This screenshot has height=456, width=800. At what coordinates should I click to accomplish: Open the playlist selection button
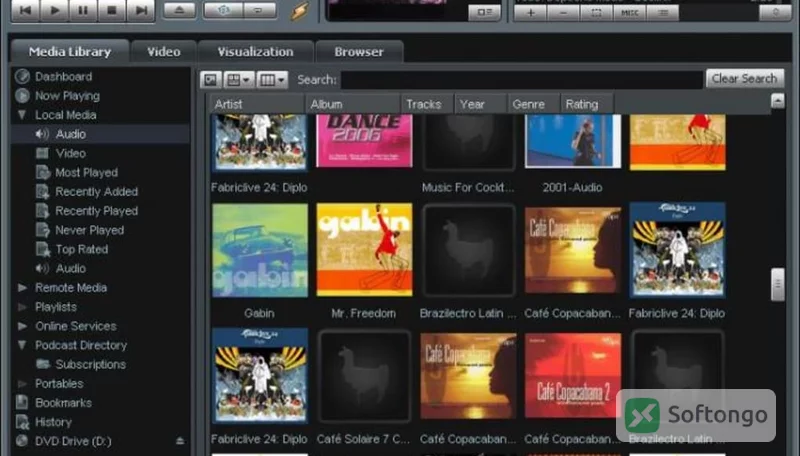tap(596, 12)
